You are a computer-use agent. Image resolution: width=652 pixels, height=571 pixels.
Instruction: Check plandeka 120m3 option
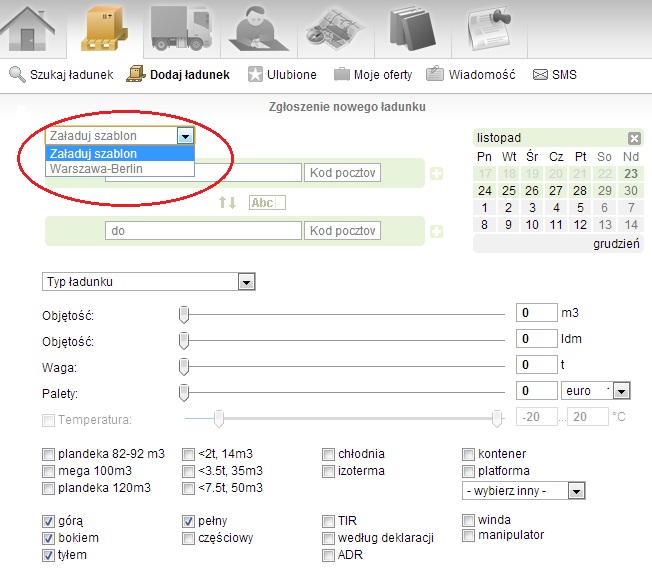[x=48, y=488]
